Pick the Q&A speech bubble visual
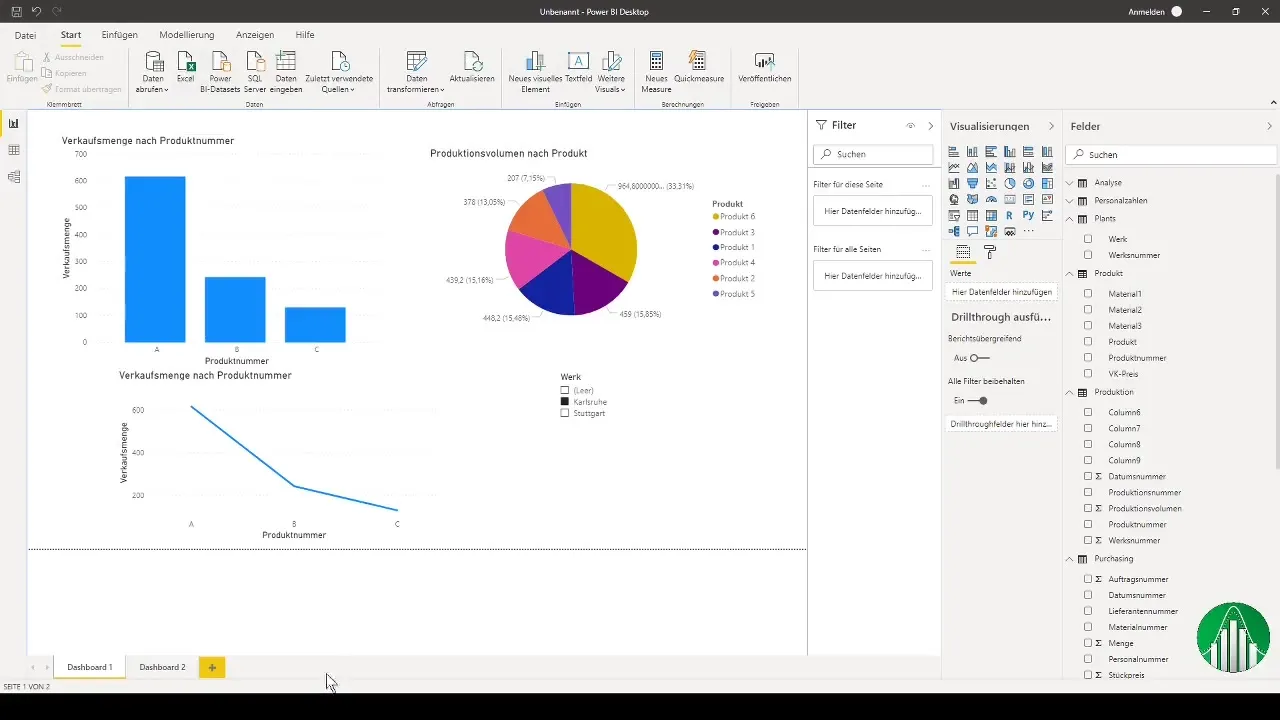The image size is (1280, 720). pos(972,231)
